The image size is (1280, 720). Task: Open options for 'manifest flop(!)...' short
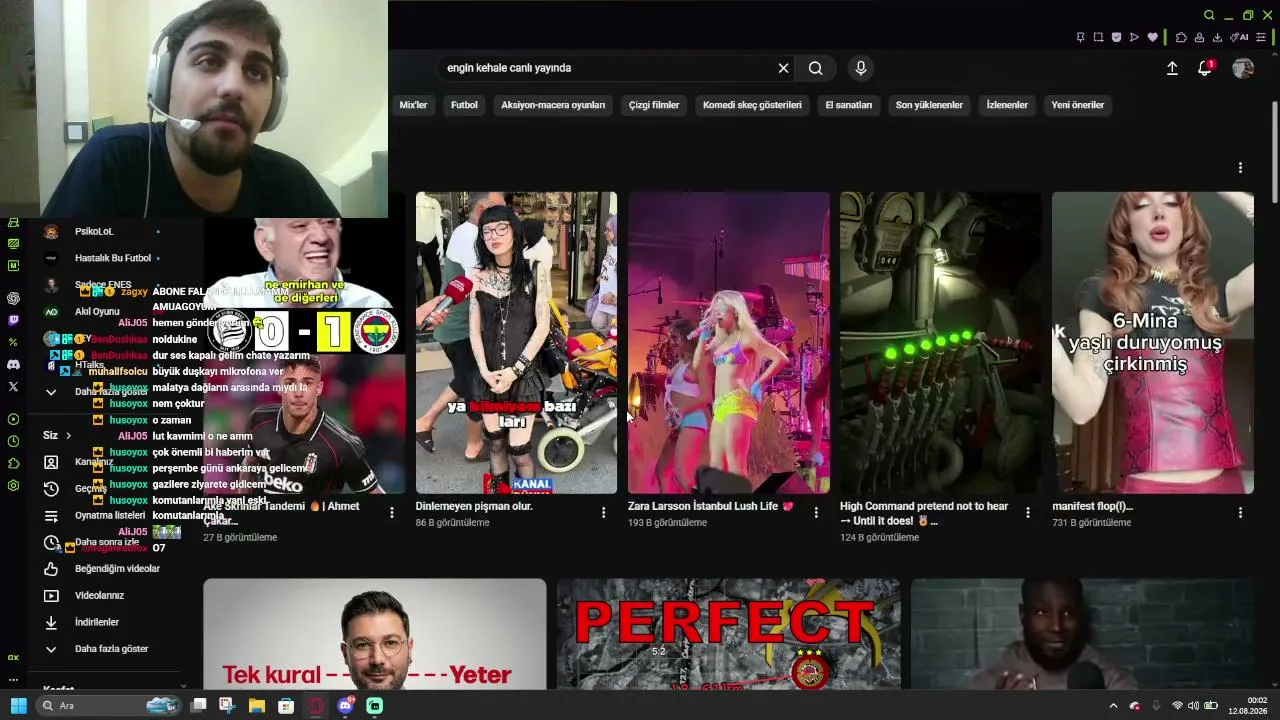coord(1240,513)
